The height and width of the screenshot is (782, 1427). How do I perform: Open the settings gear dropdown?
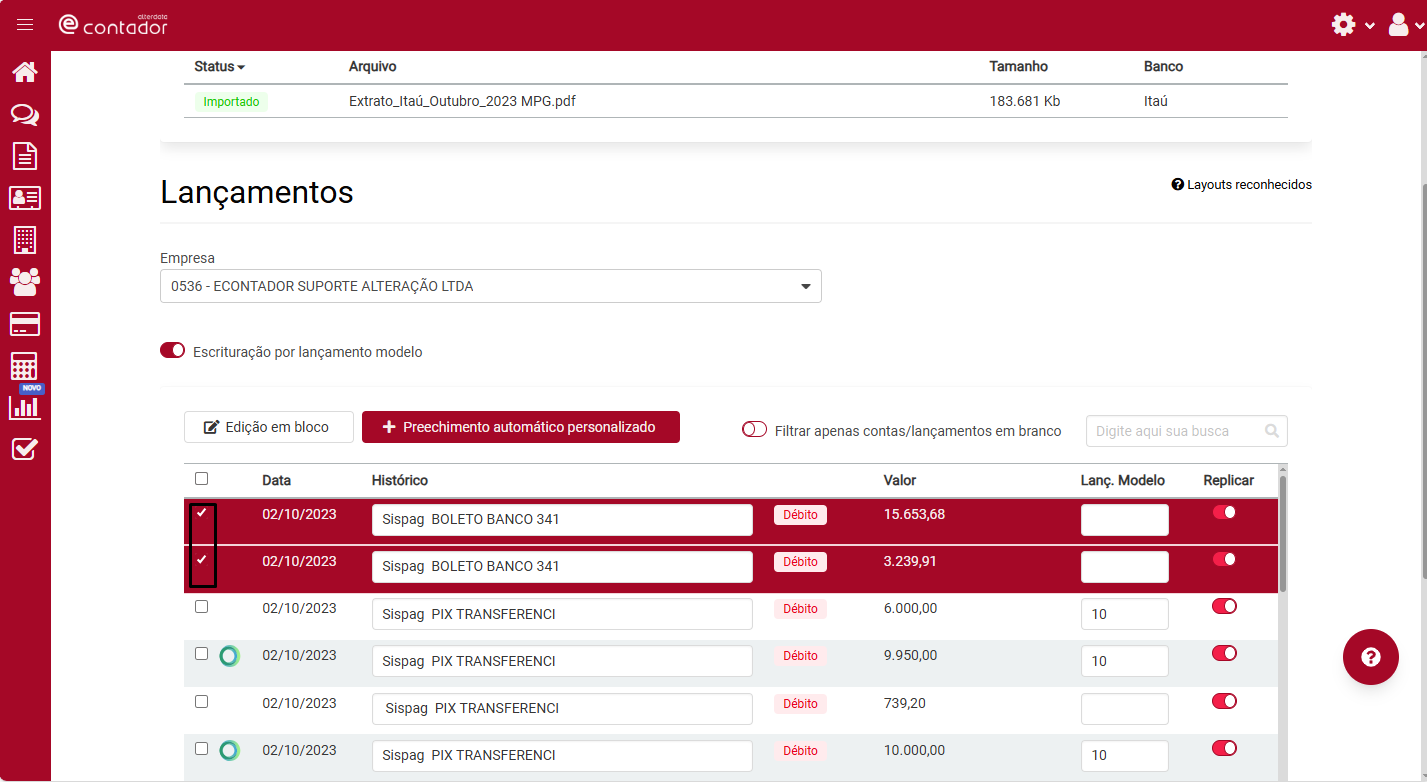click(1353, 25)
